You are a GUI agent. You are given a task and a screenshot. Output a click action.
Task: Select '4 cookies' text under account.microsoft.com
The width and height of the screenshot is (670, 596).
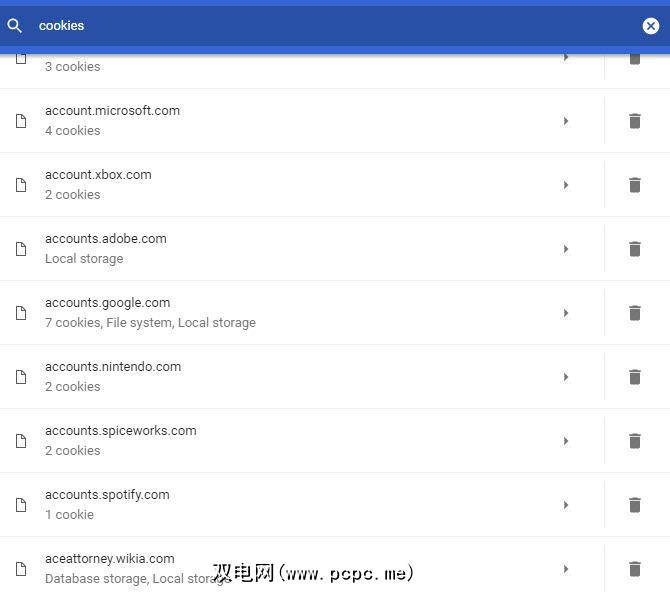(x=73, y=131)
